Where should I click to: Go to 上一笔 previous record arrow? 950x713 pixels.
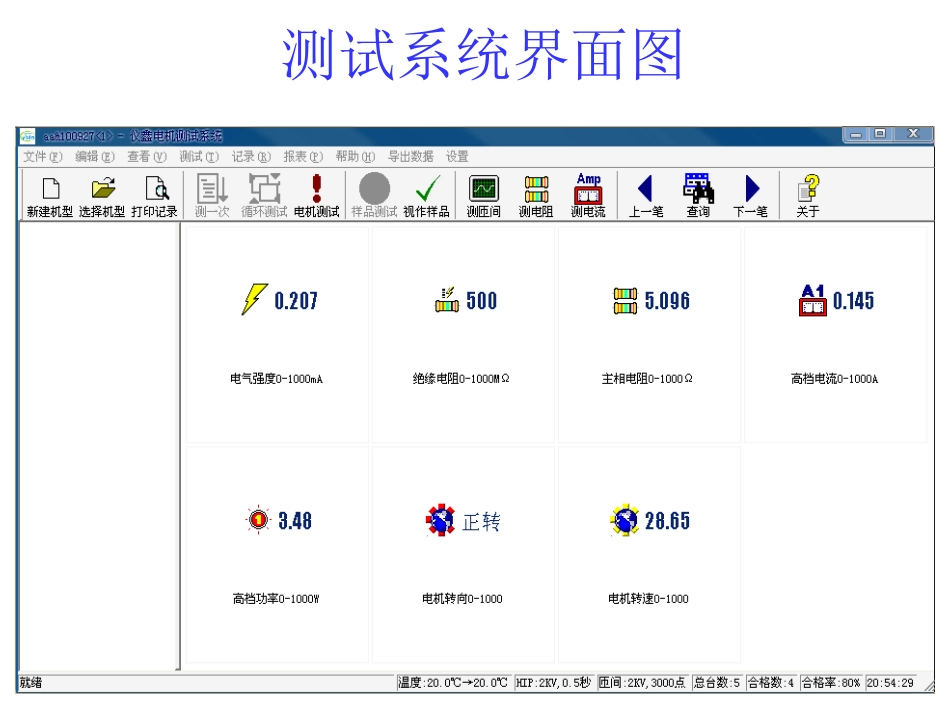pyautogui.click(x=645, y=188)
